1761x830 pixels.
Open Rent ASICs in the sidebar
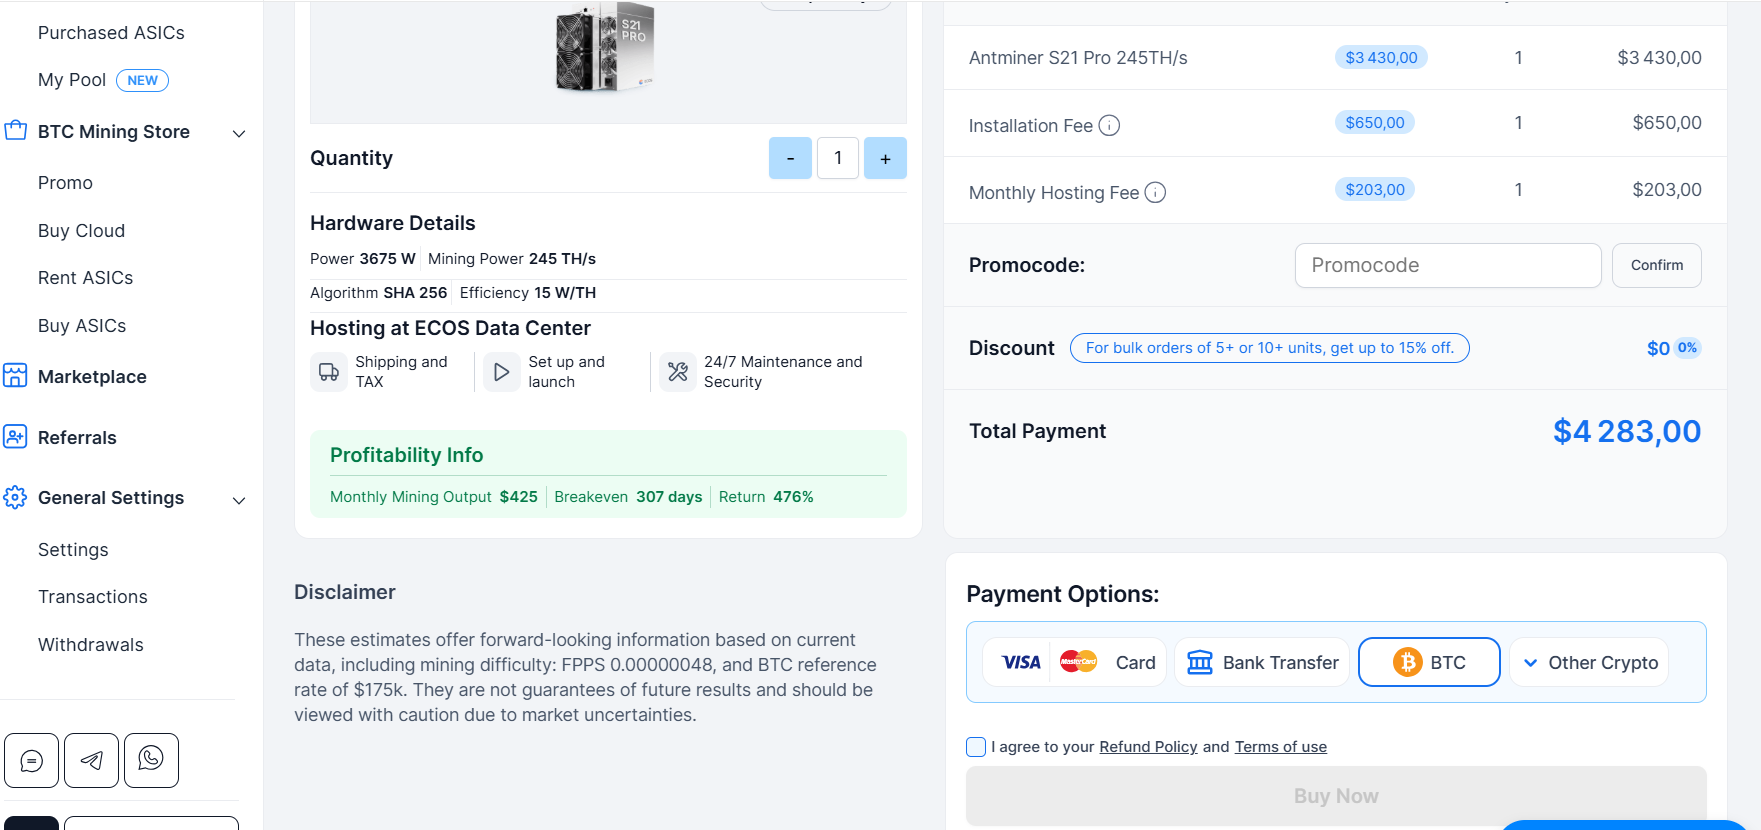pos(85,278)
